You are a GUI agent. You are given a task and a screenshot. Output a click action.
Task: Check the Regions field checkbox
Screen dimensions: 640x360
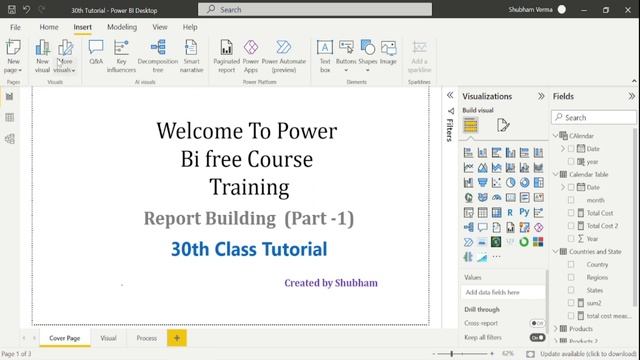pyautogui.click(x=571, y=277)
